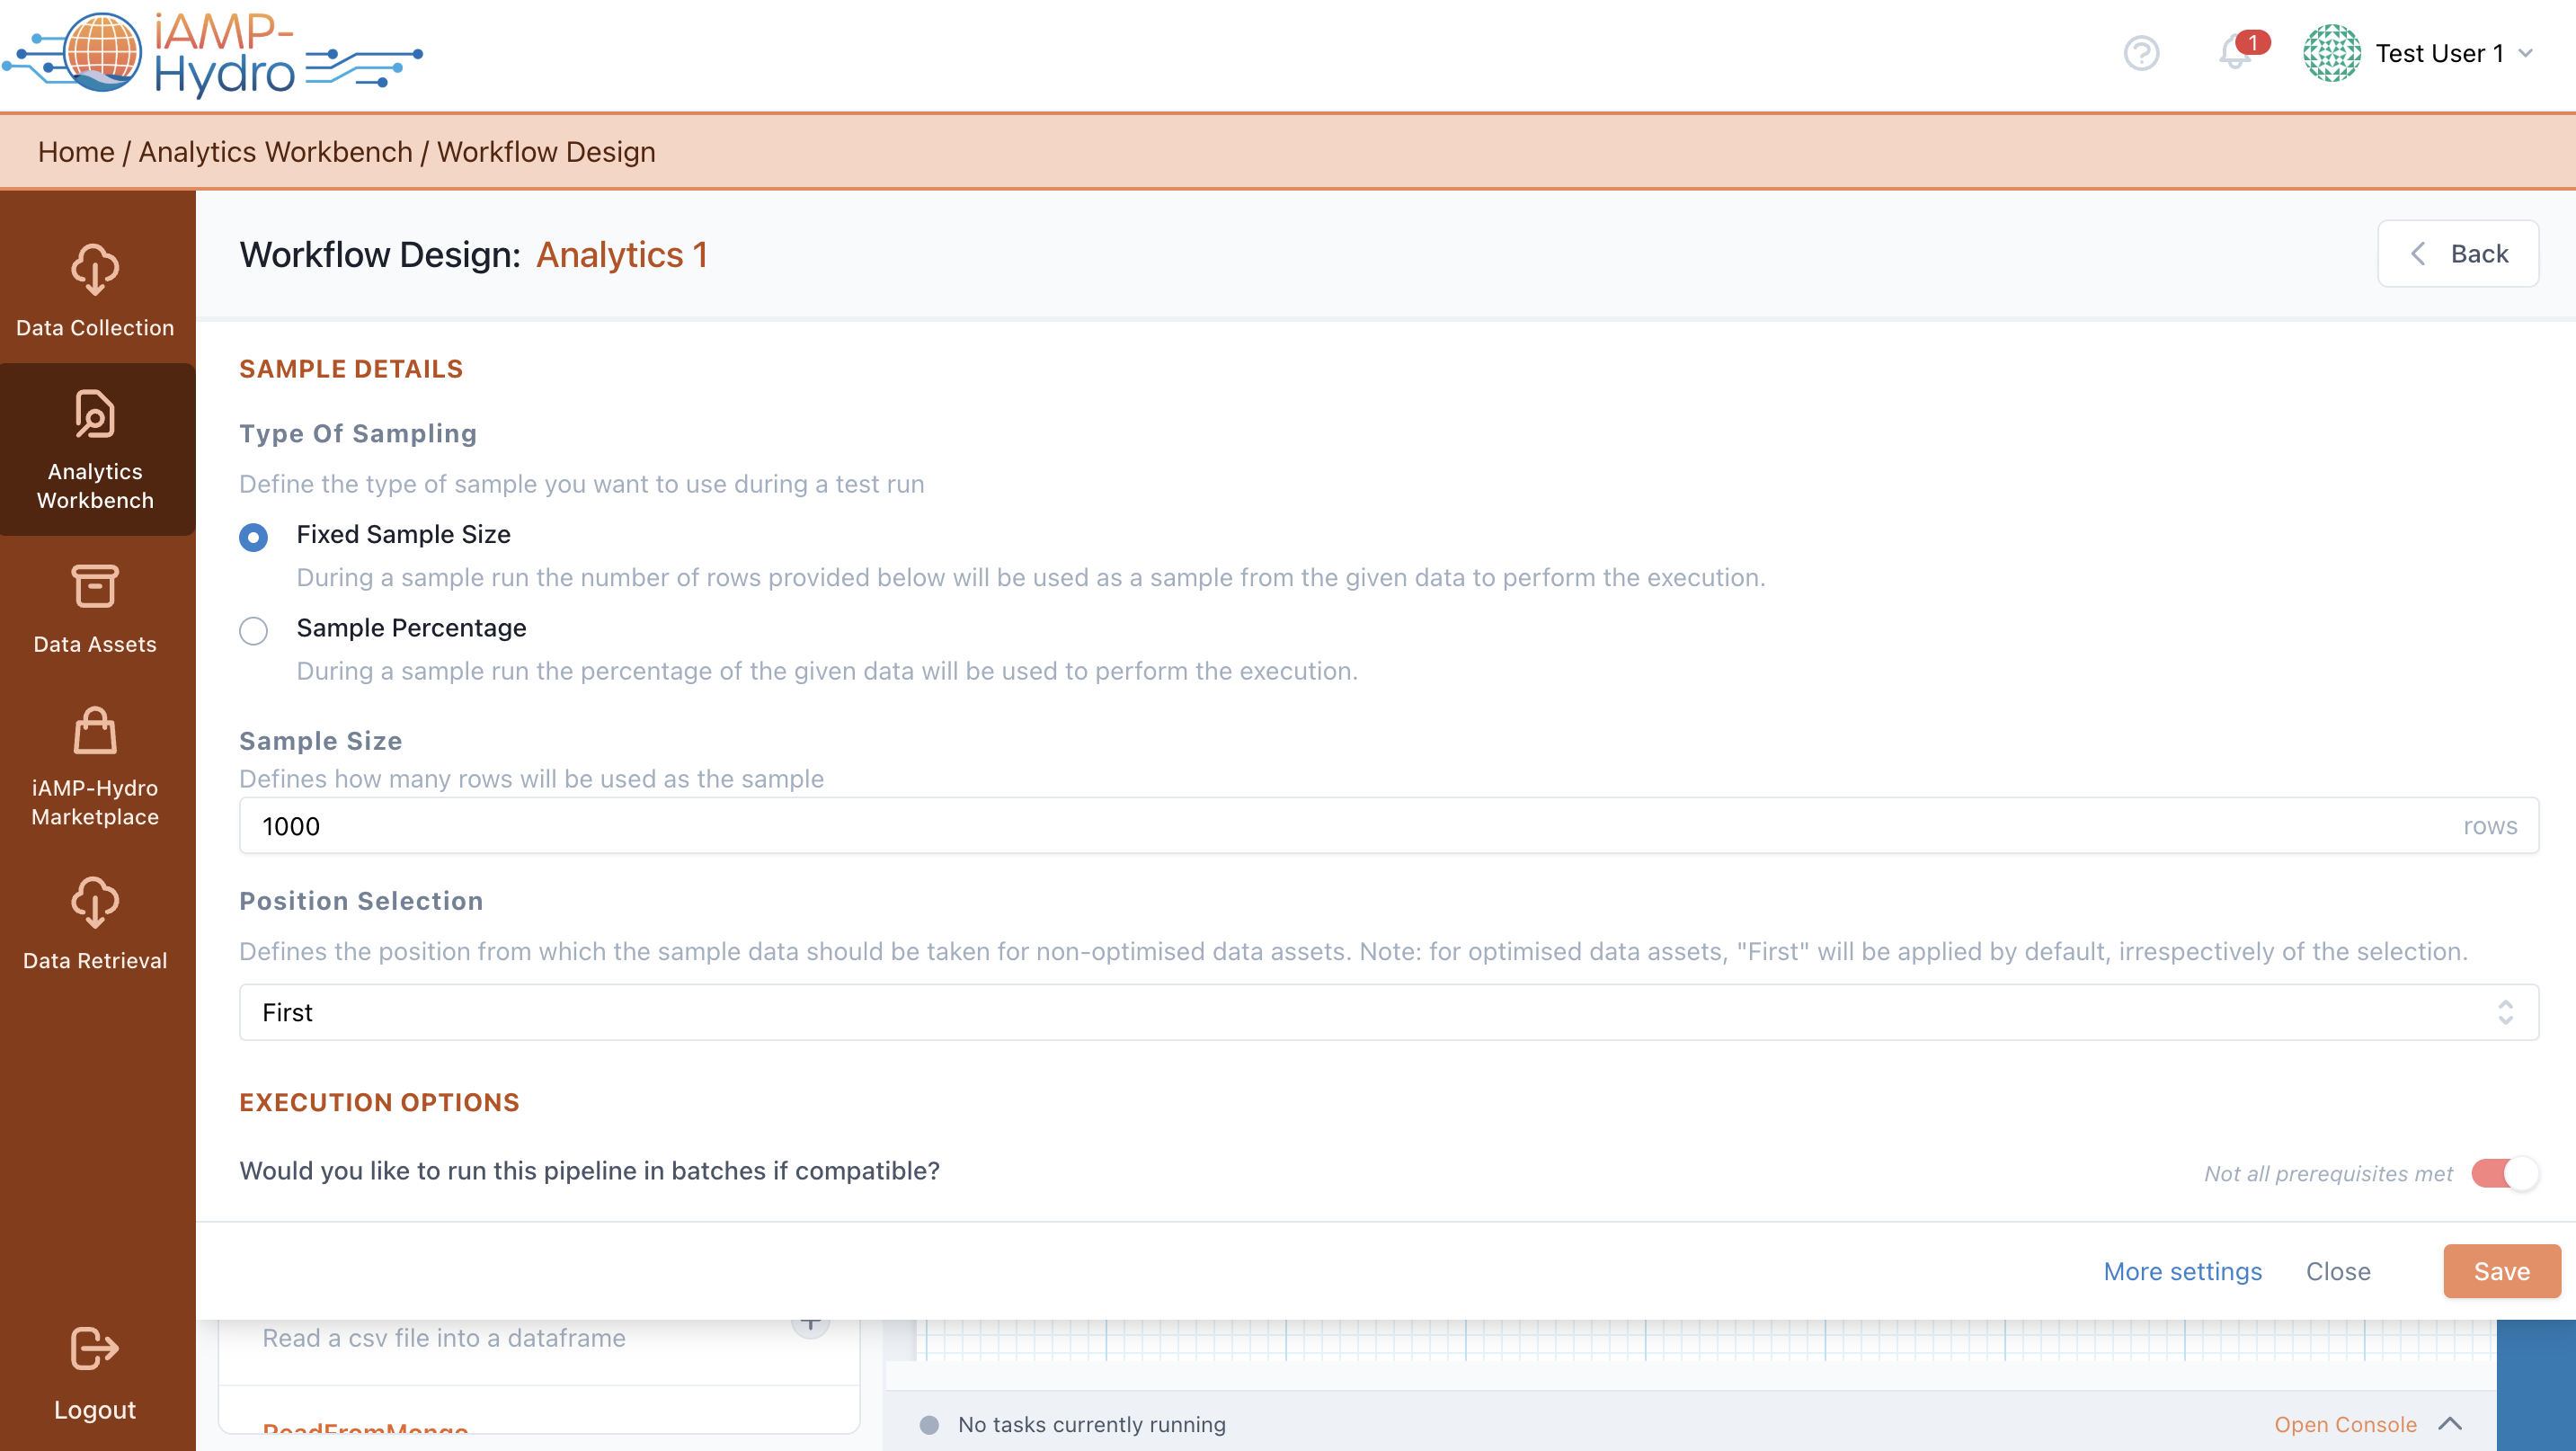
Task: Open notifications bell icon
Action: pyautogui.click(x=2234, y=53)
